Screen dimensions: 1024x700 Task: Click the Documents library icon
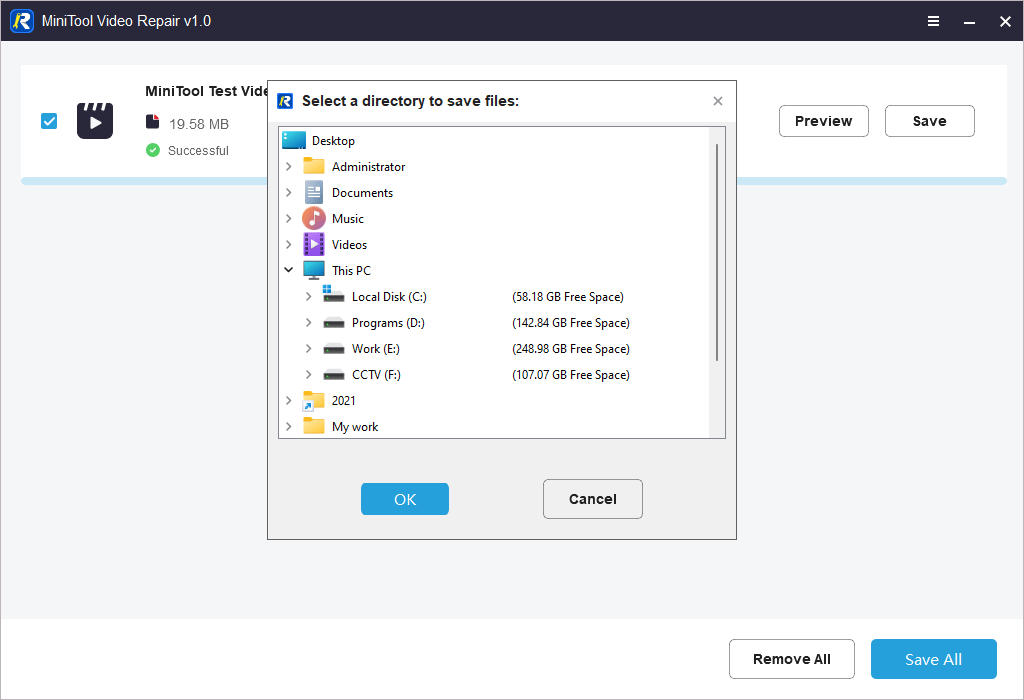point(313,193)
